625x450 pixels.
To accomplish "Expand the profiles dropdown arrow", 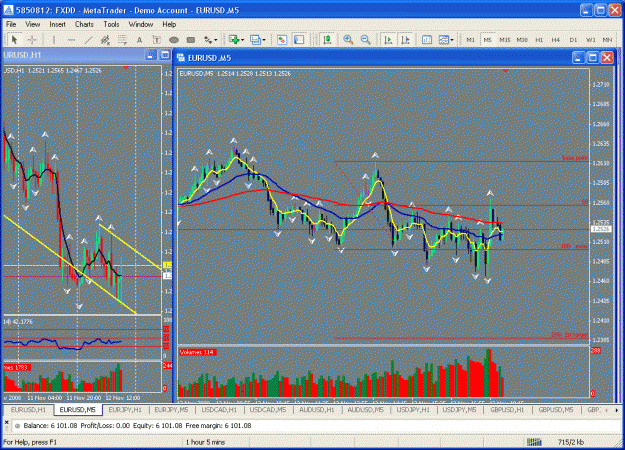I will [x=263, y=40].
